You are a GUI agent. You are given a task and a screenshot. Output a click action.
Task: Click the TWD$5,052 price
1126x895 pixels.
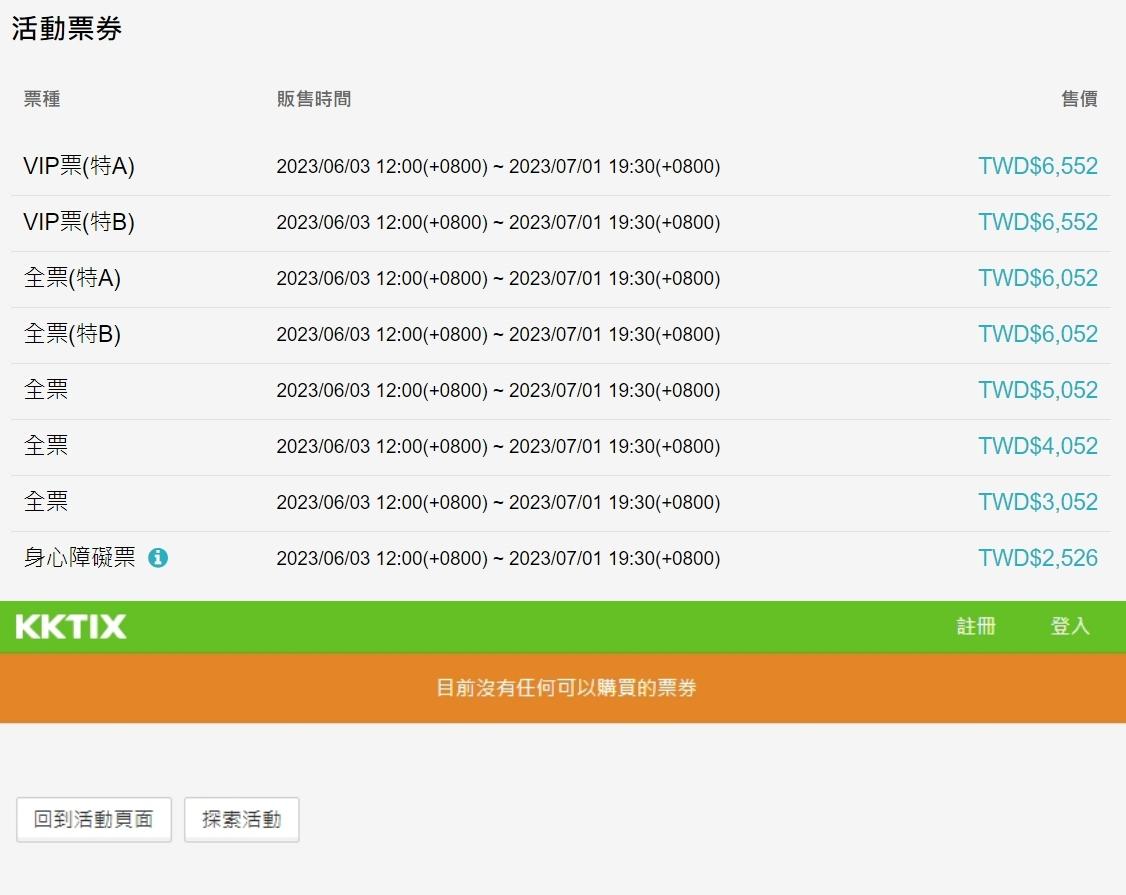point(1038,390)
